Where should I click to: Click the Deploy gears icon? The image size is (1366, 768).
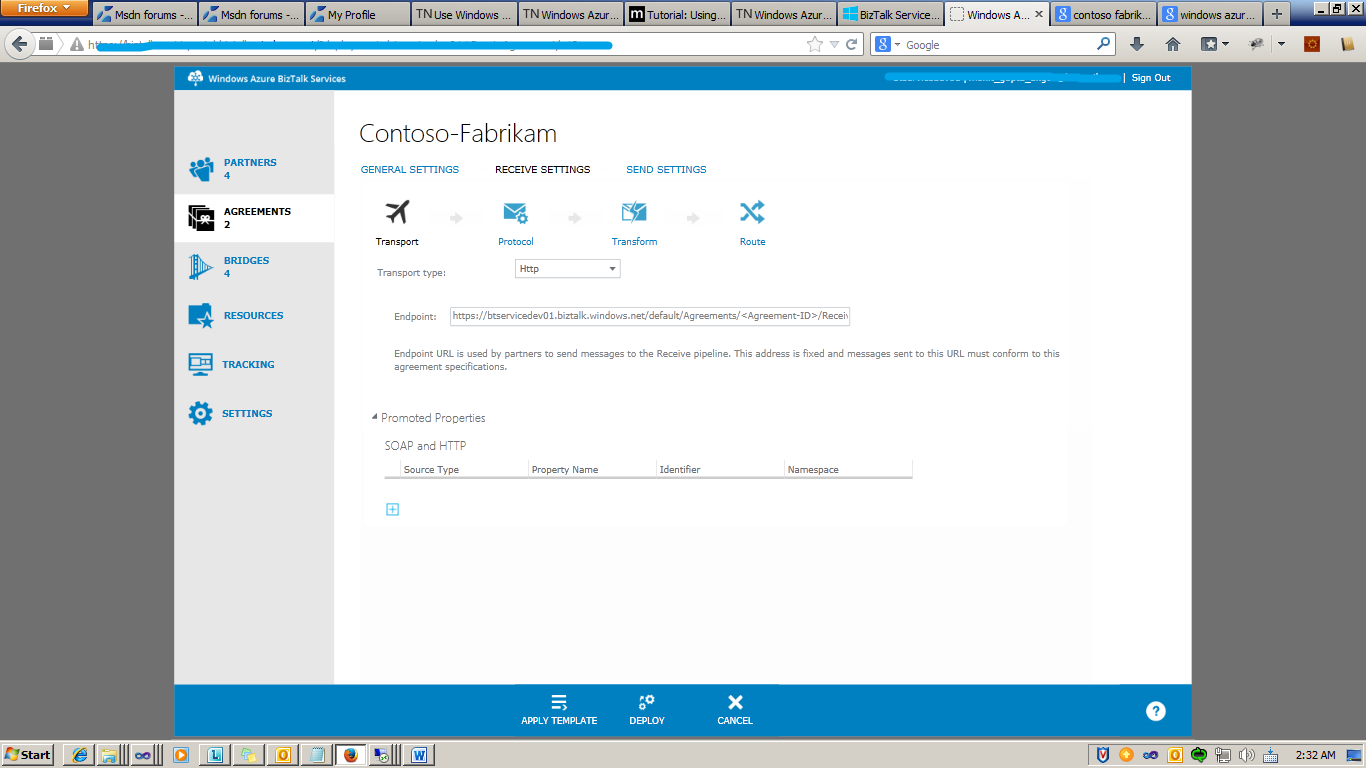647,702
